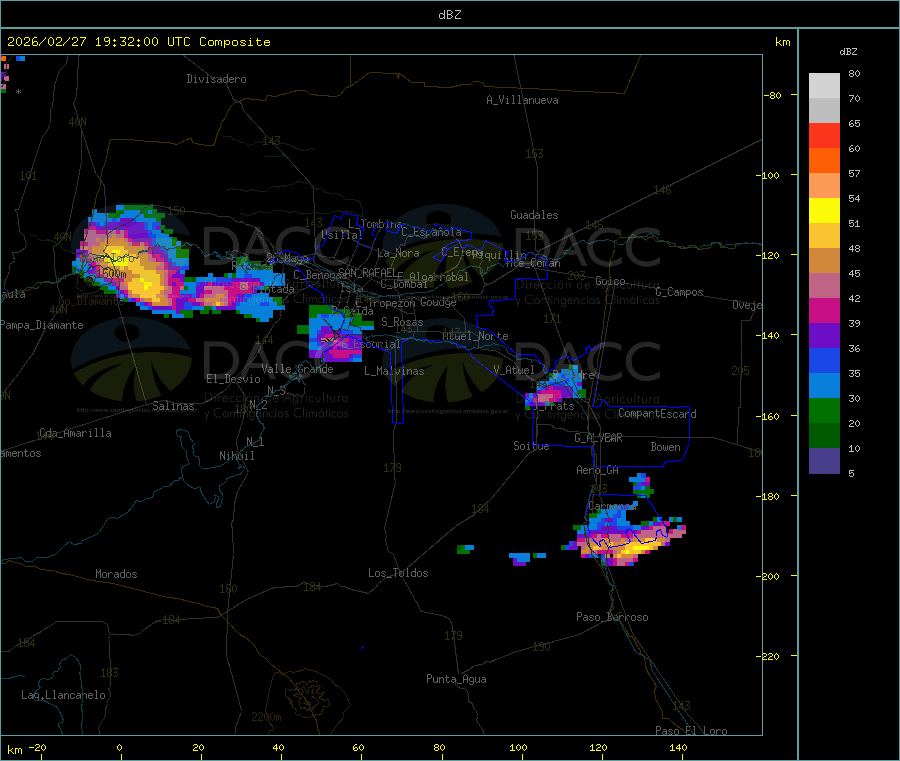
Task: Click the -80 tick on the right axis
Action: tap(774, 95)
